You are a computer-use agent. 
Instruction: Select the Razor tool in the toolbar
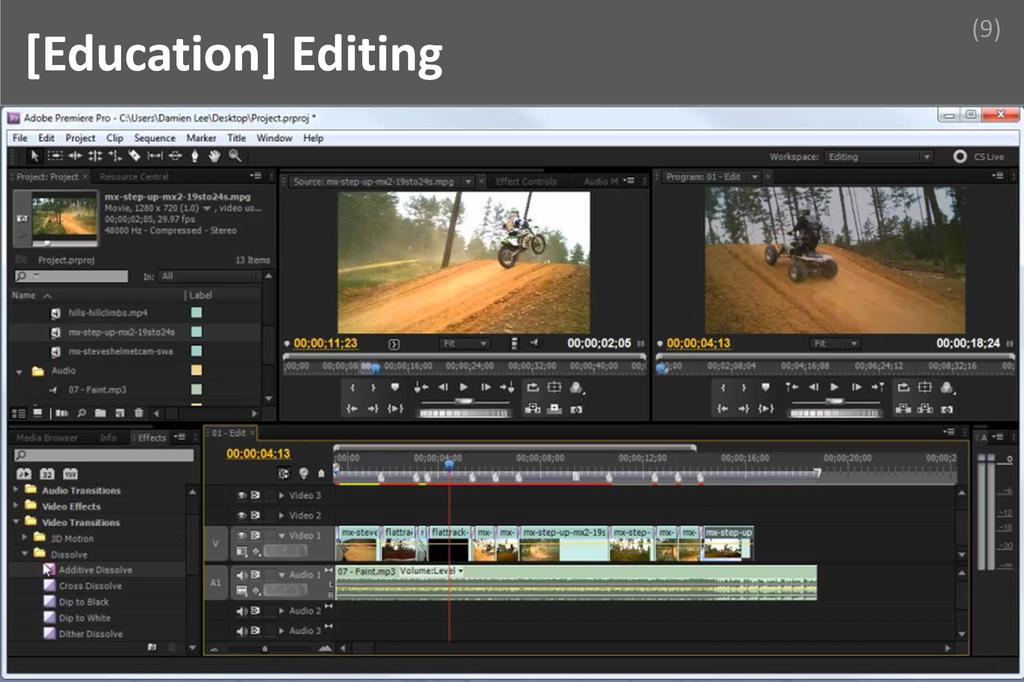[134, 156]
